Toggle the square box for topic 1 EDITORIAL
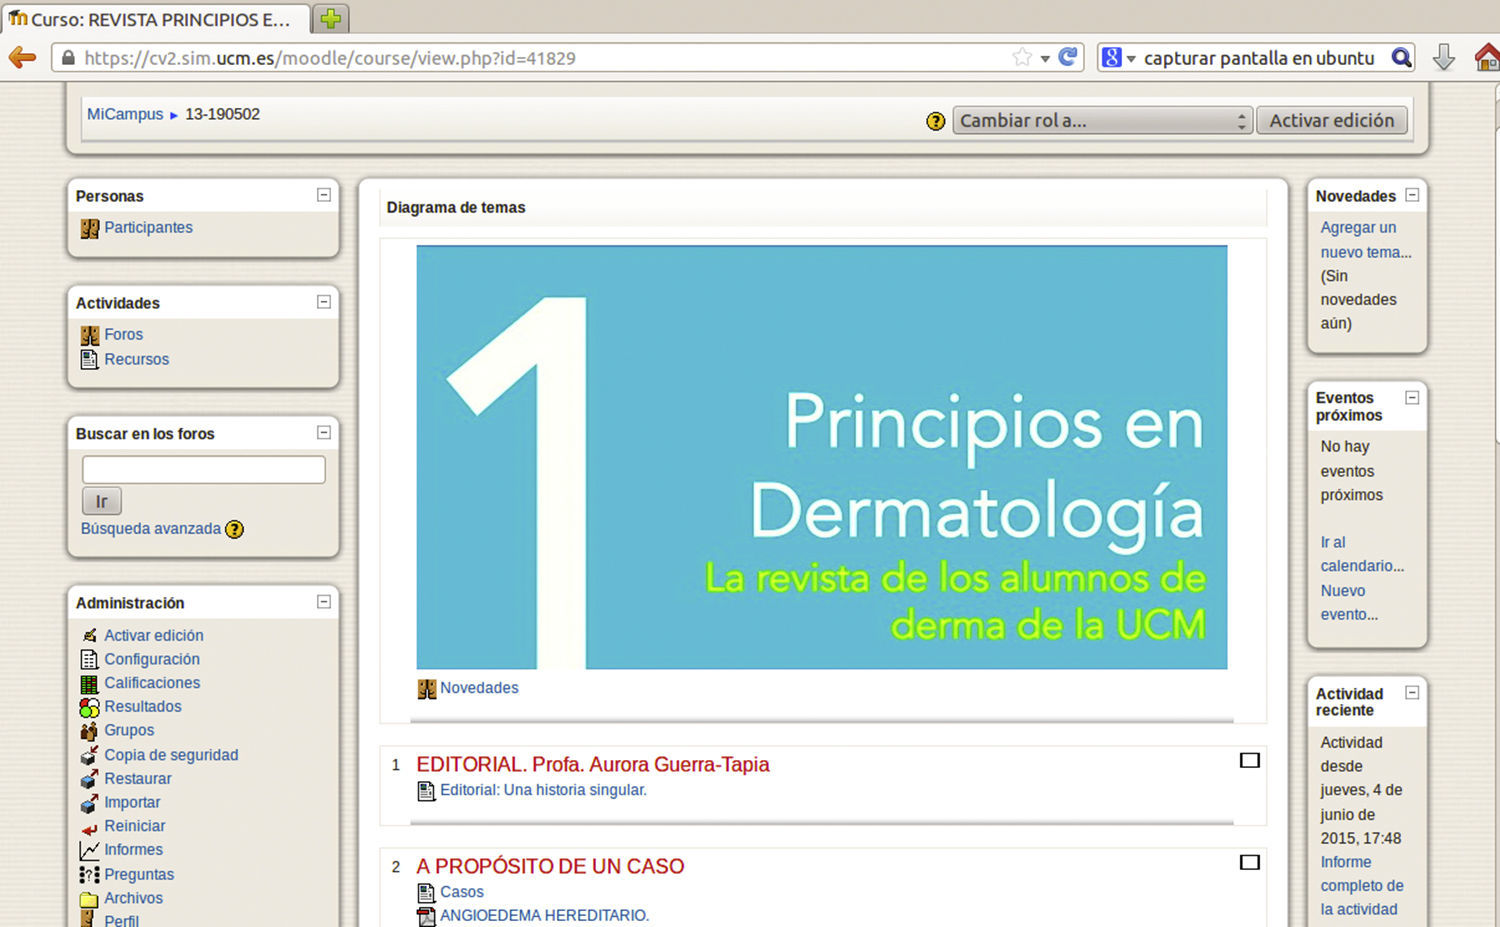The width and height of the screenshot is (1500, 927). [1249, 761]
